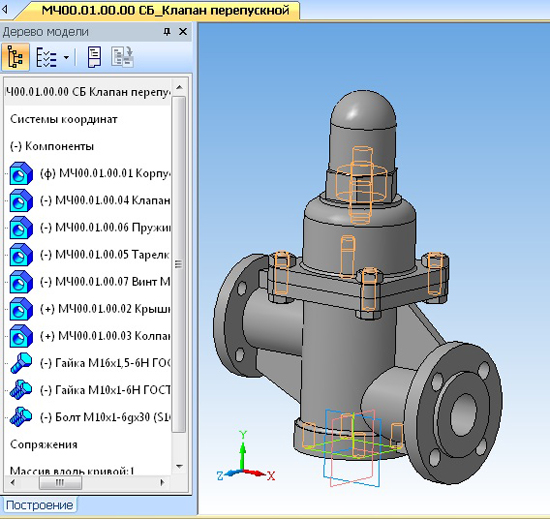Select the Сопряжения tree node
The width and height of the screenshot is (550, 519).
[43, 445]
